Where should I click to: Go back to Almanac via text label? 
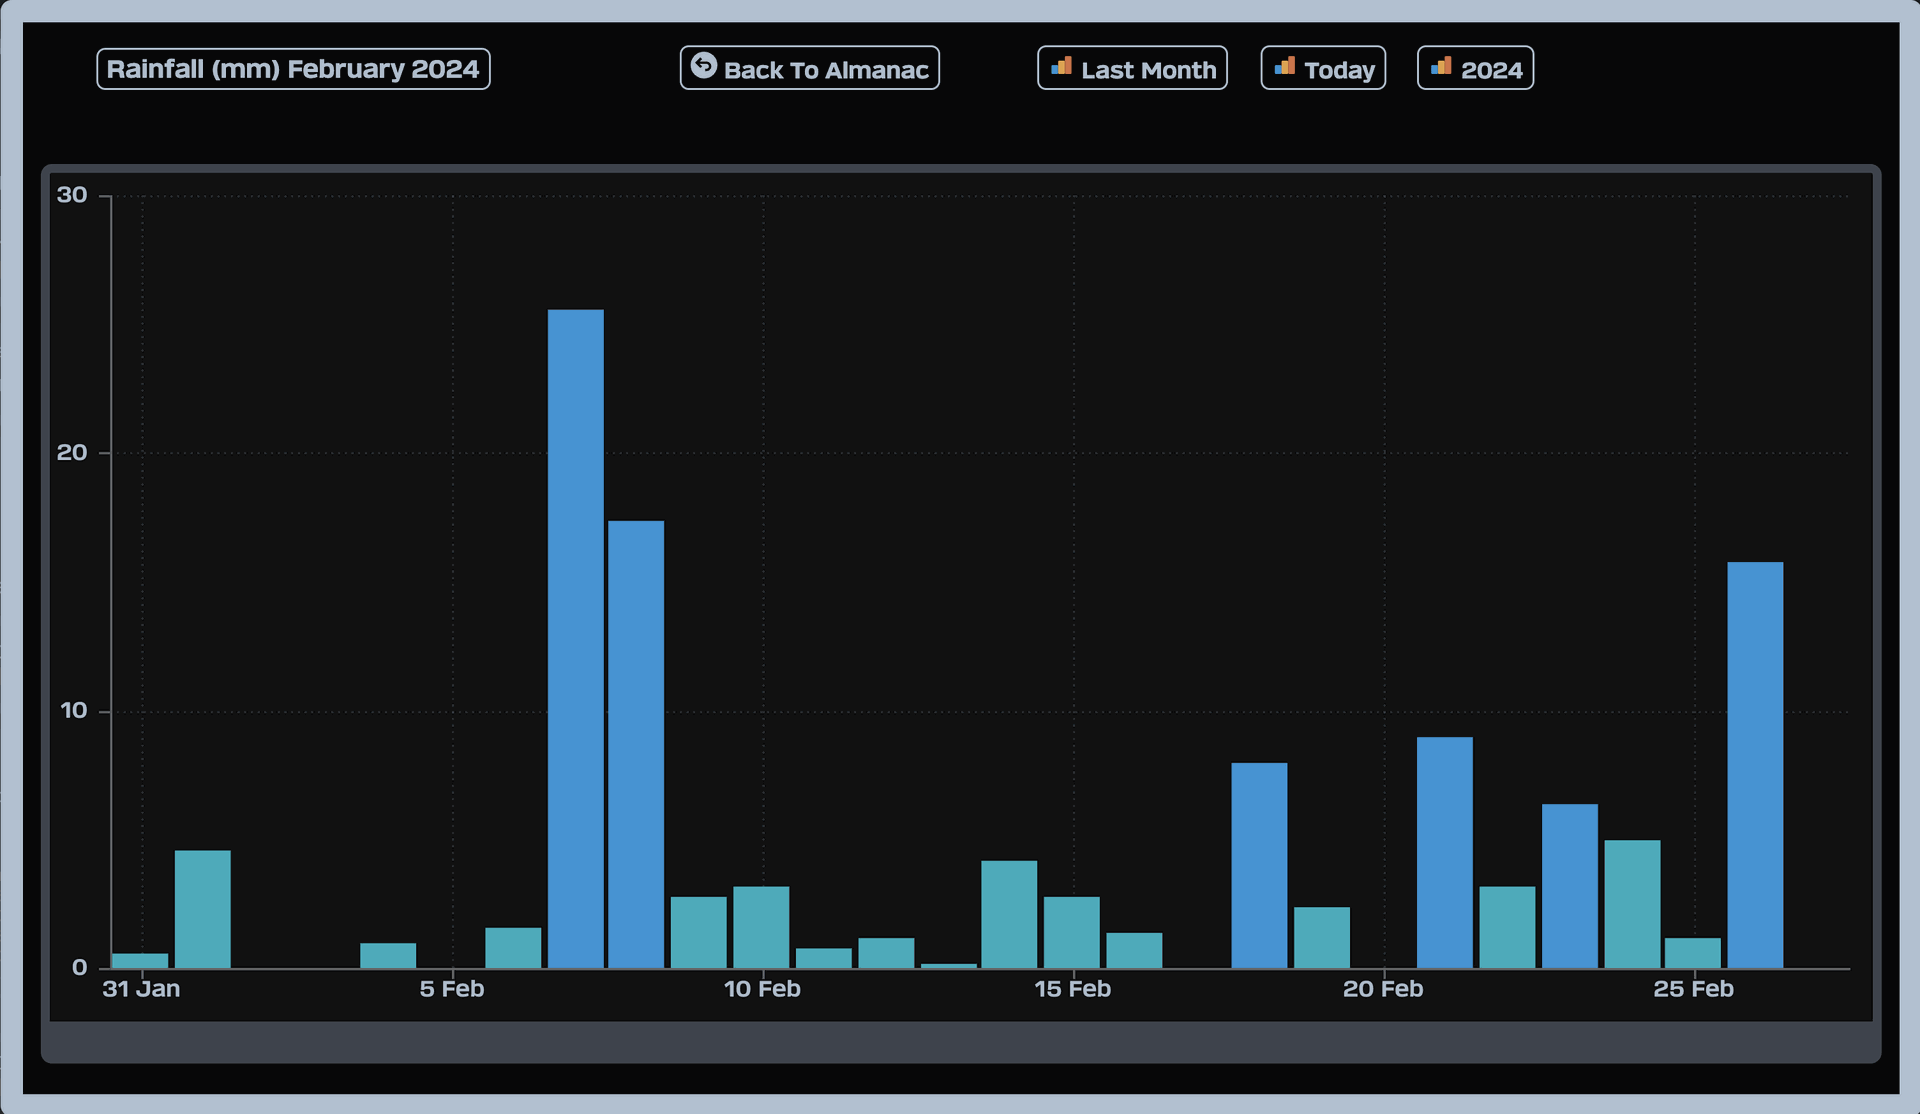coord(826,70)
